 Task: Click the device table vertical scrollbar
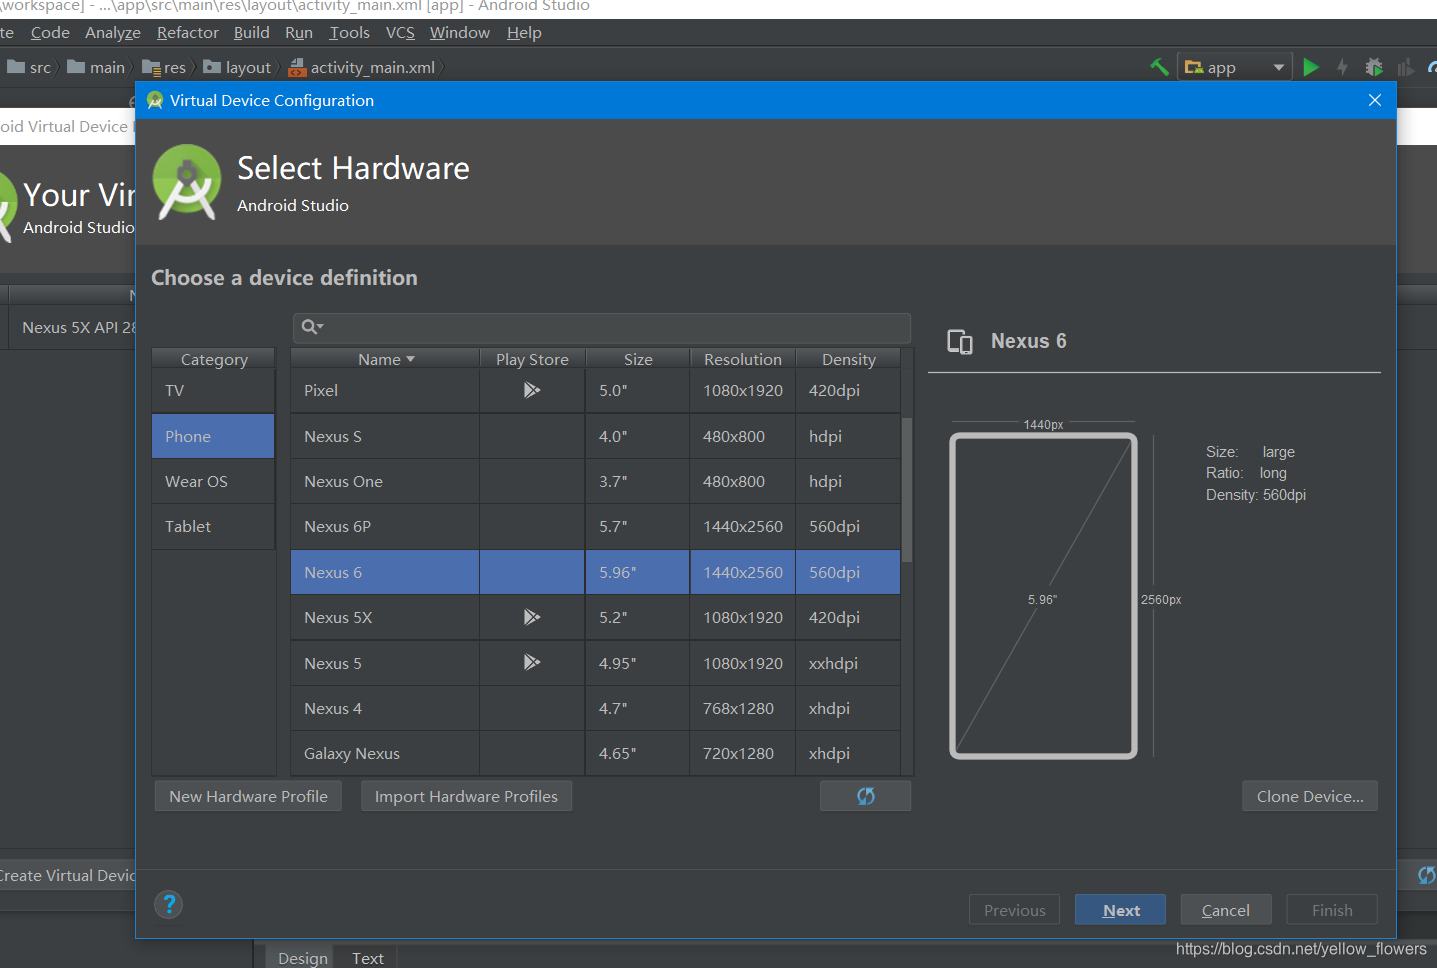[x=907, y=490]
